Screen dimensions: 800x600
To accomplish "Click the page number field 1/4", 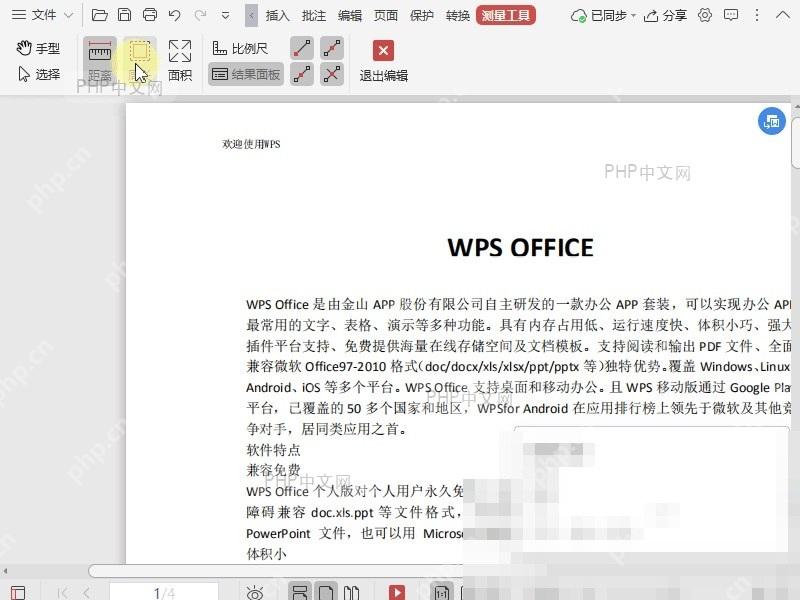I will 164,592.
